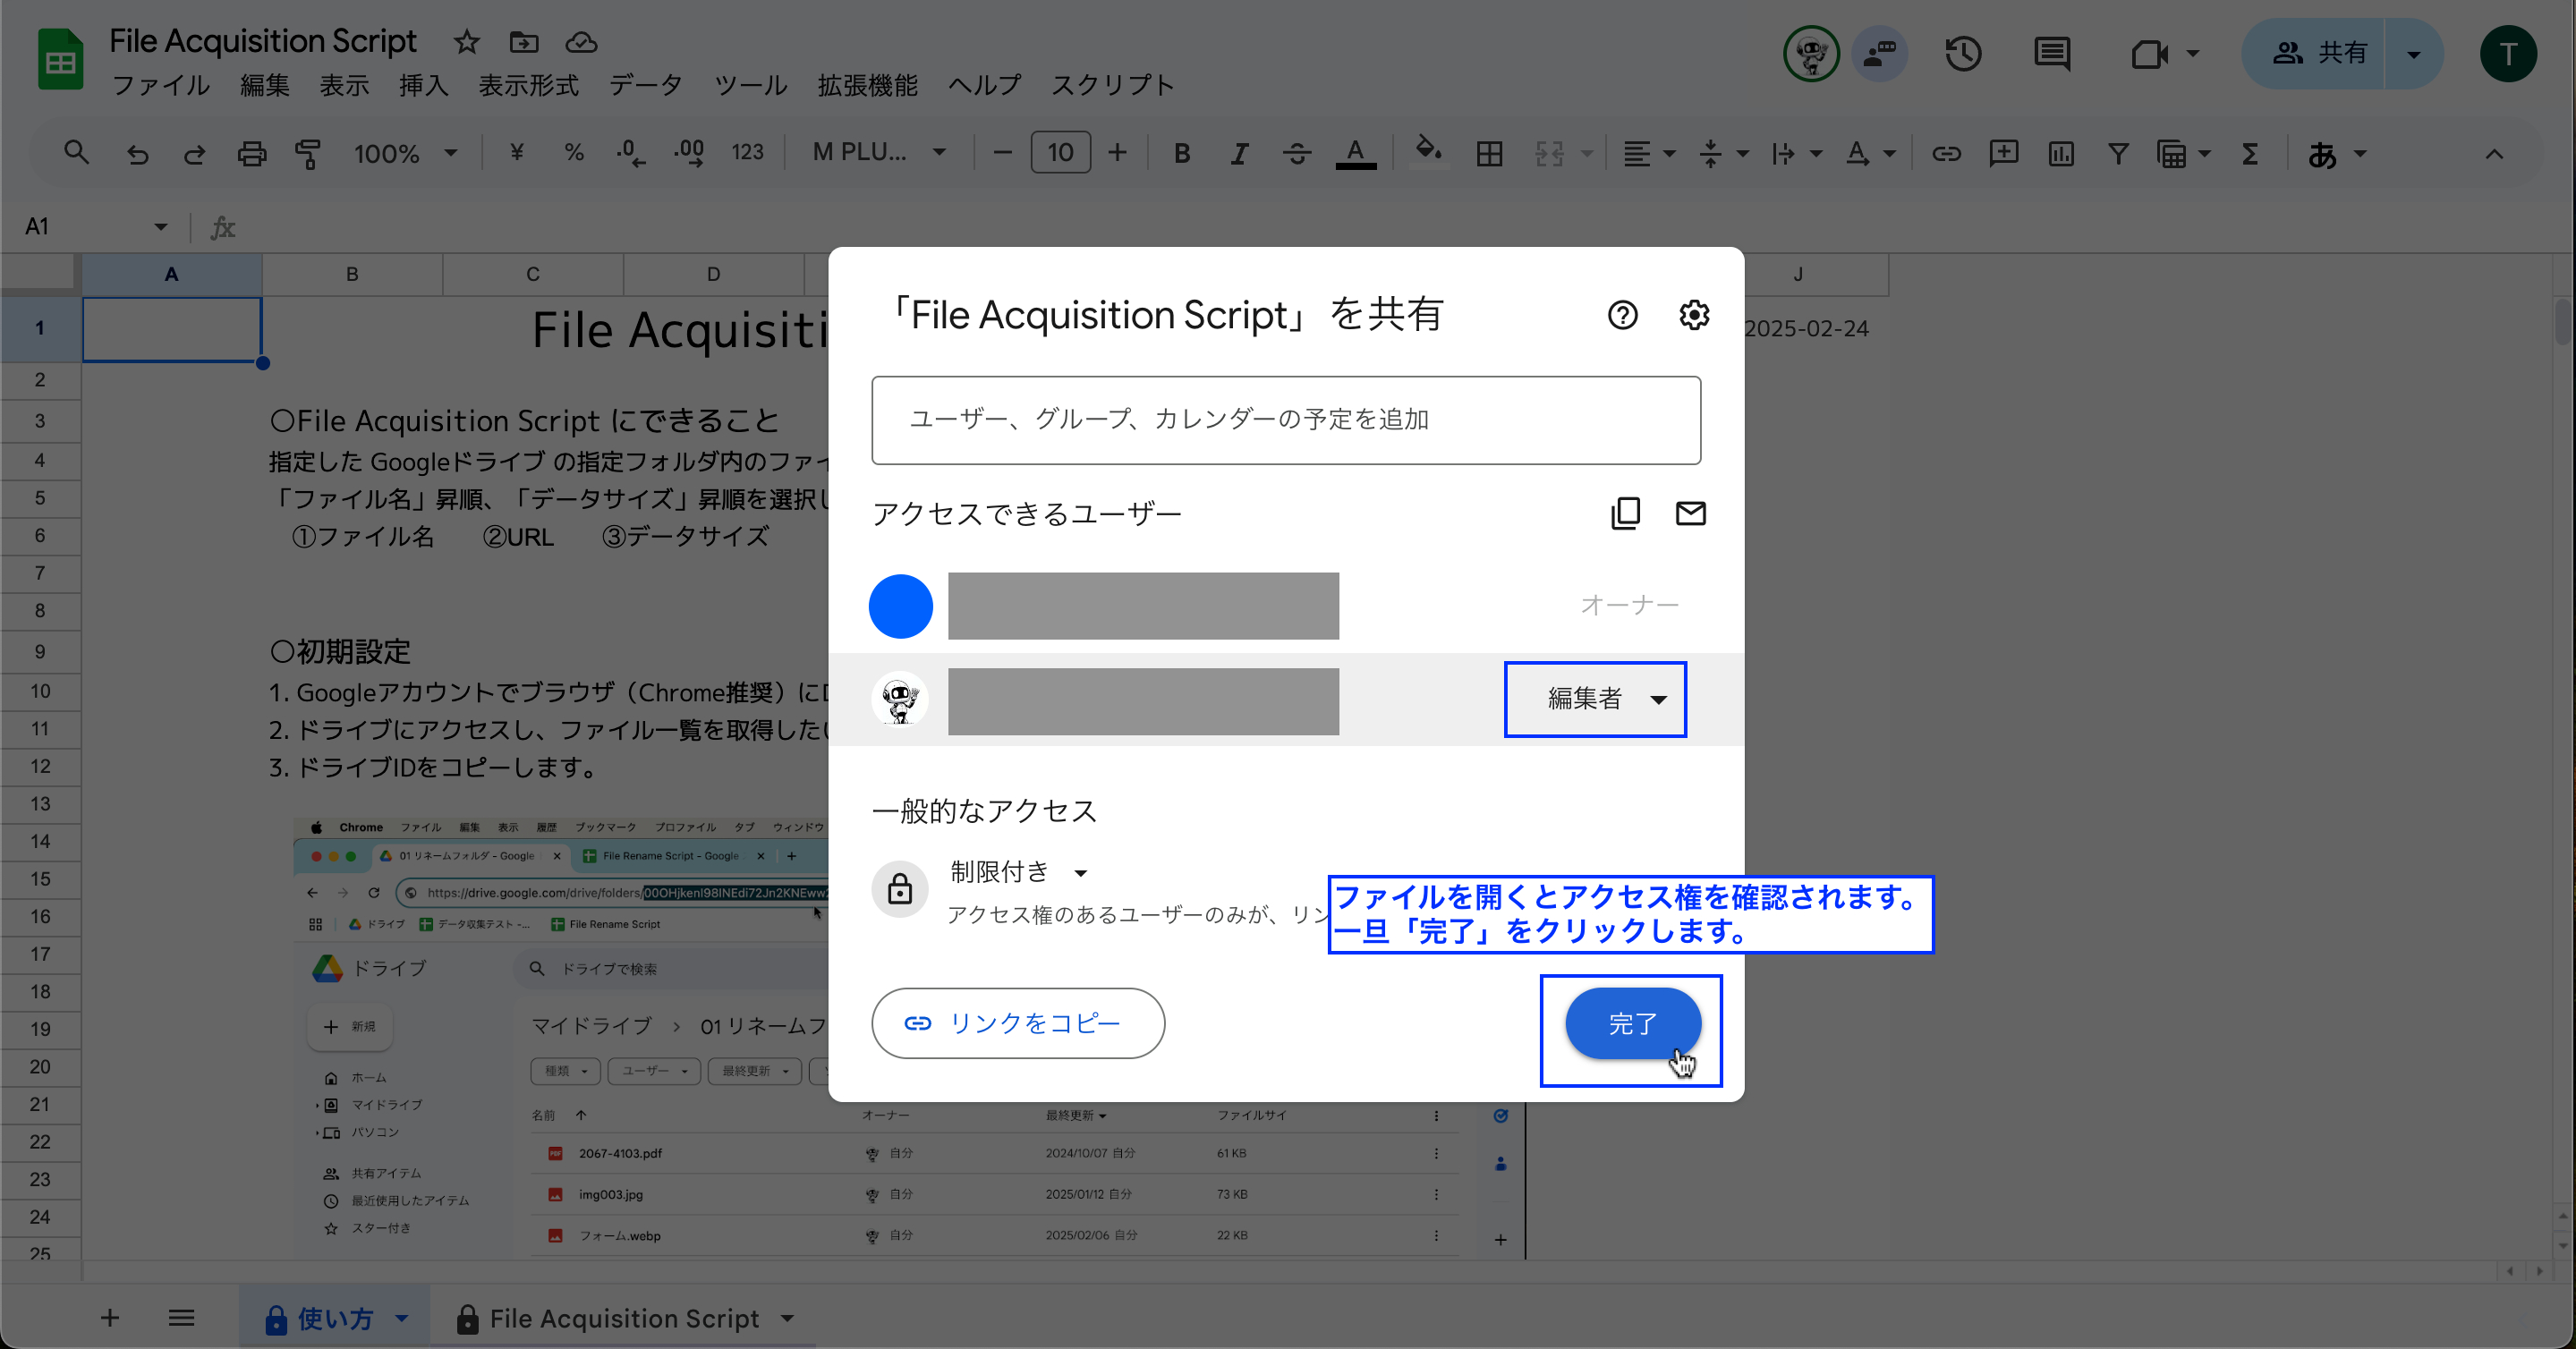Open 表示形式 menu
This screenshot has height=1349, width=2576.
click(528, 86)
